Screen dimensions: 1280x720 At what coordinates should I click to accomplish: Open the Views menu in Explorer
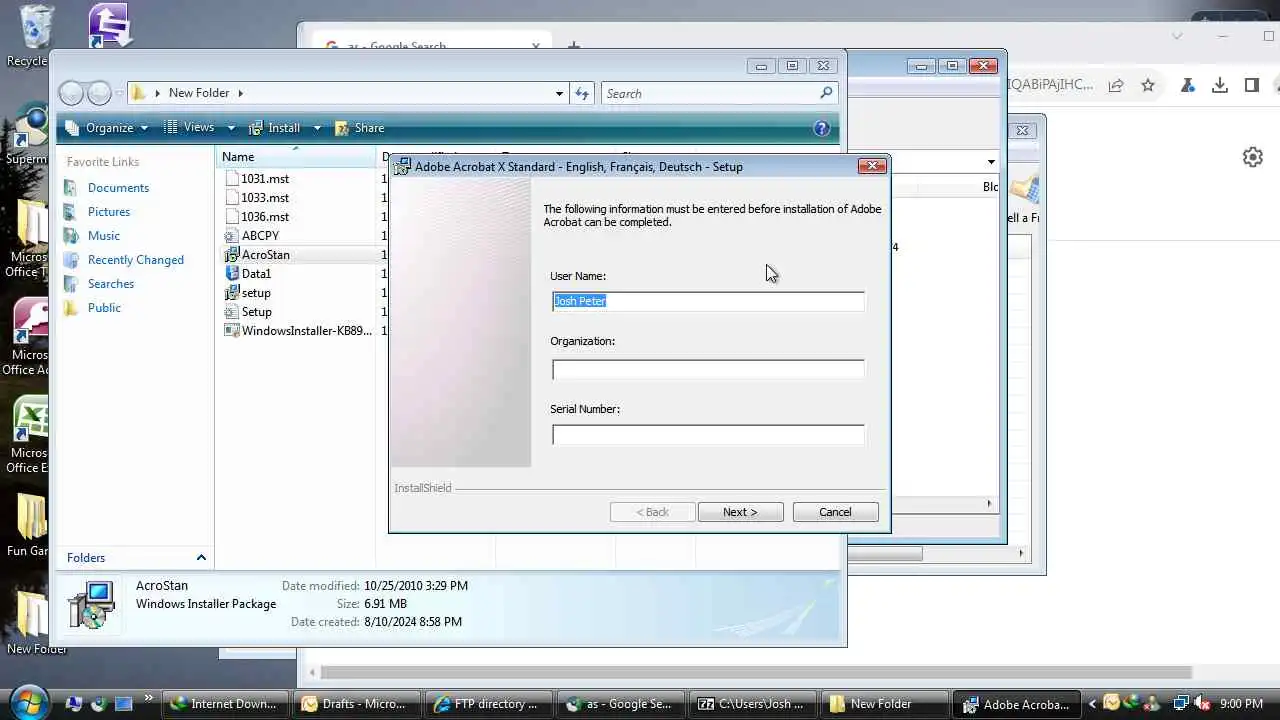click(190, 128)
